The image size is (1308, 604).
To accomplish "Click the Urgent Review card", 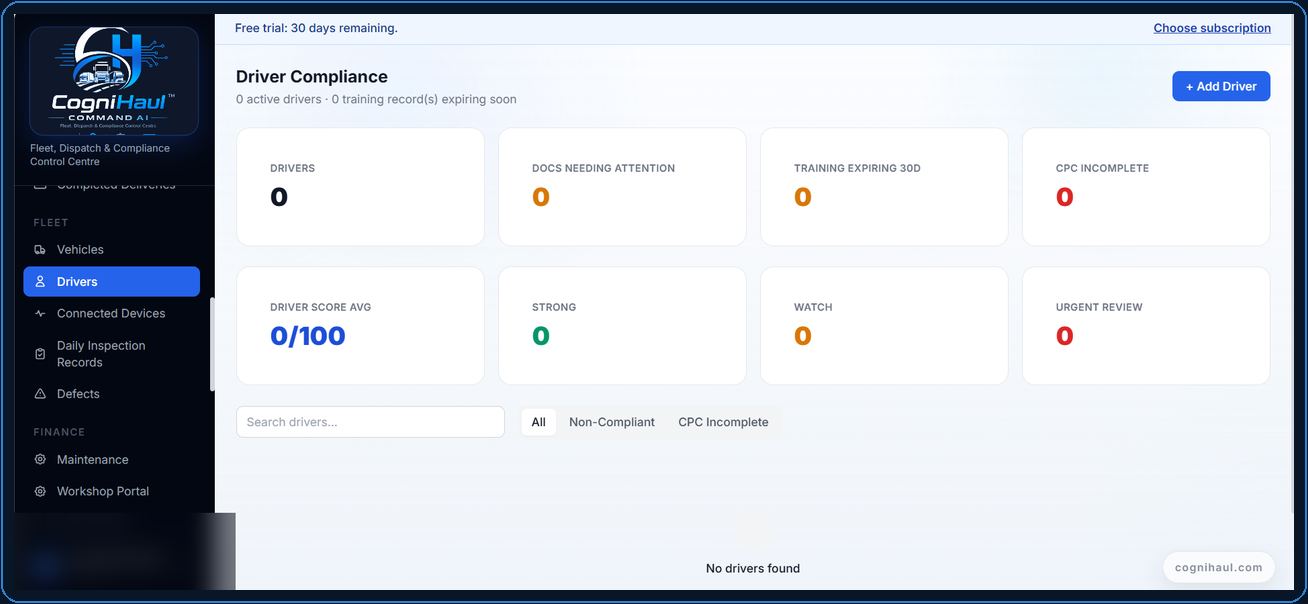I will [1146, 326].
